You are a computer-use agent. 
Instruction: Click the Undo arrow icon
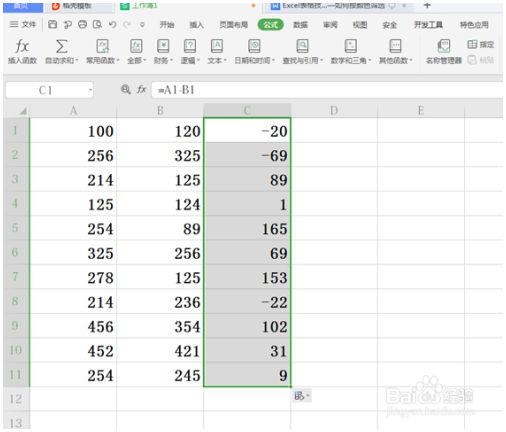click(113, 24)
